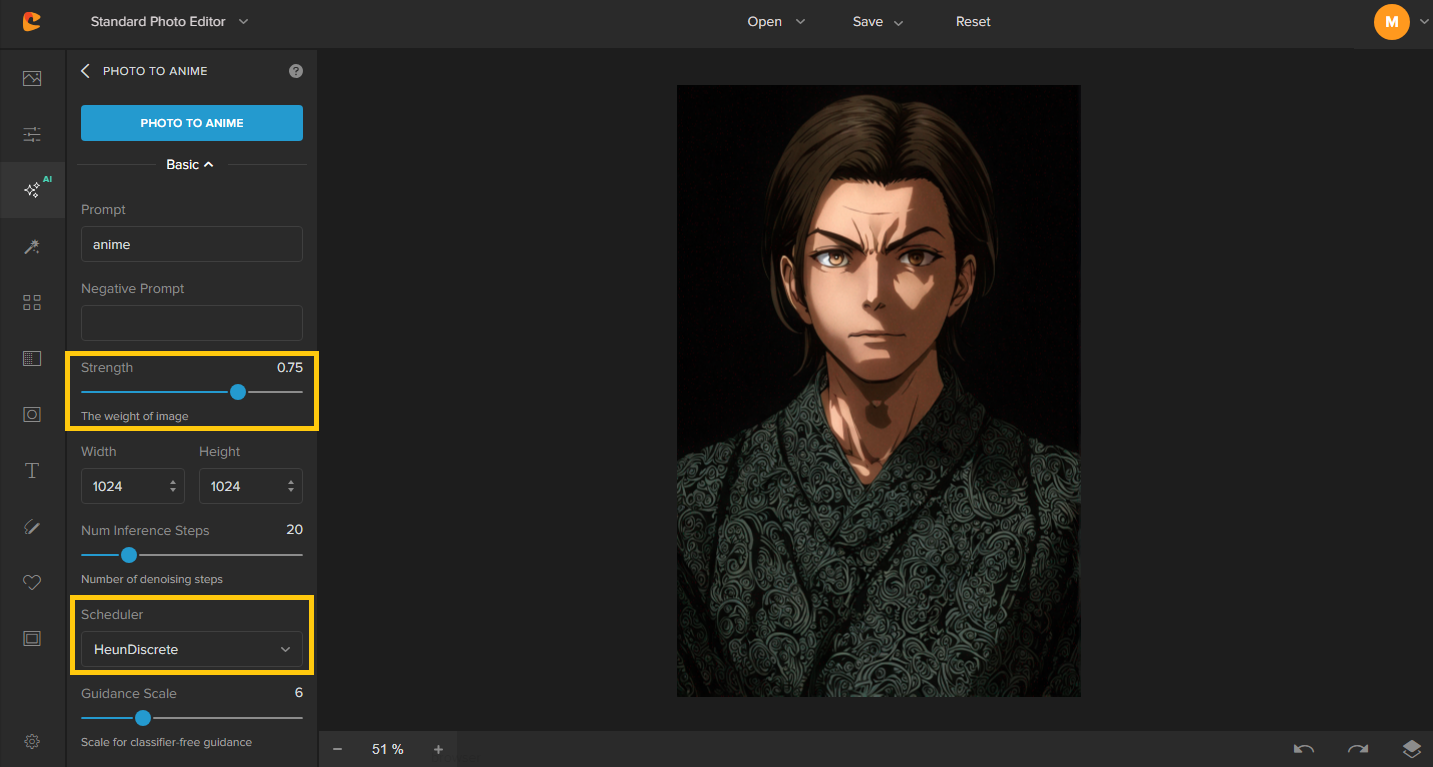Open the Image manager sidebar icon

pyautogui.click(x=32, y=78)
